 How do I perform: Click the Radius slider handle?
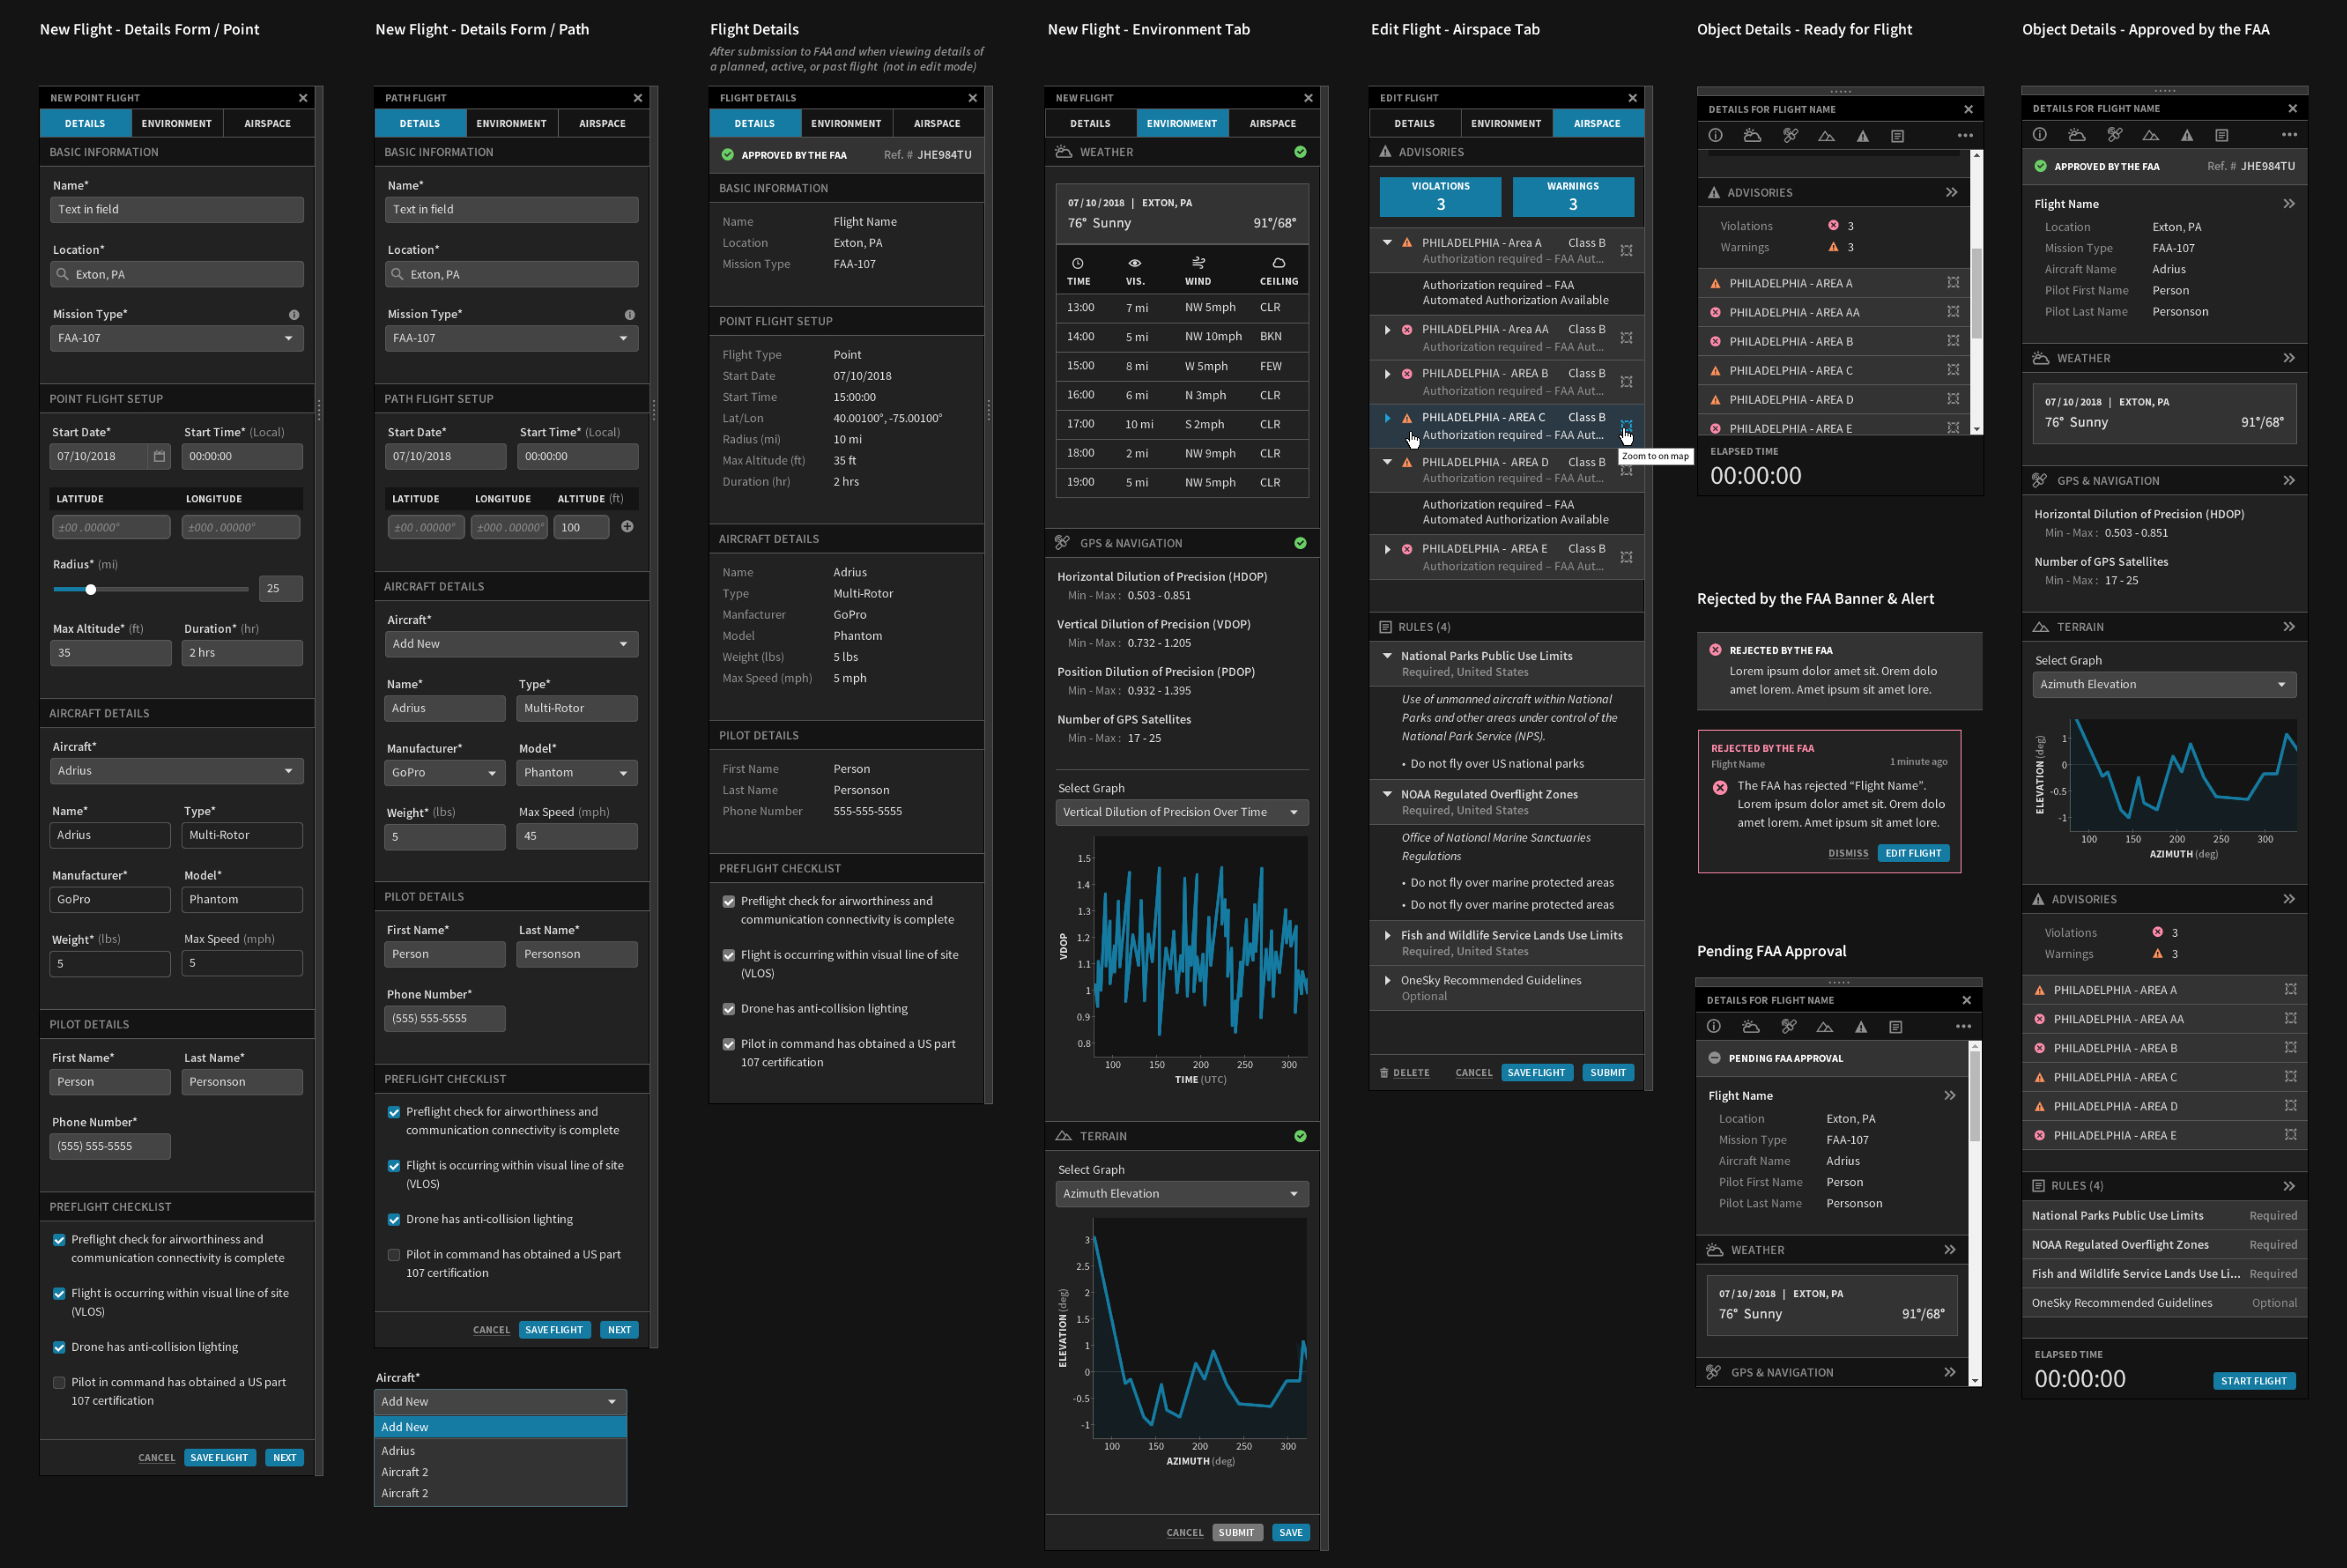pyautogui.click(x=91, y=590)
